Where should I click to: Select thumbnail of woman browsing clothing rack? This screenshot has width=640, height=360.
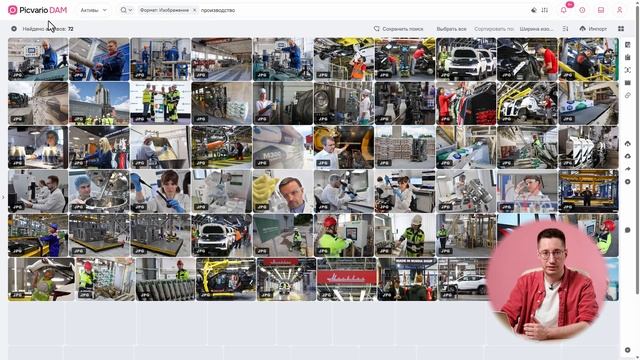(466, 103)
